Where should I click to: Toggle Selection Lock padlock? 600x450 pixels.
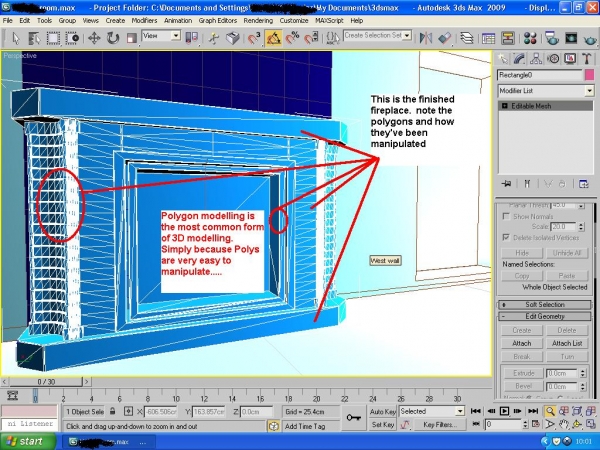click(112, 411)
